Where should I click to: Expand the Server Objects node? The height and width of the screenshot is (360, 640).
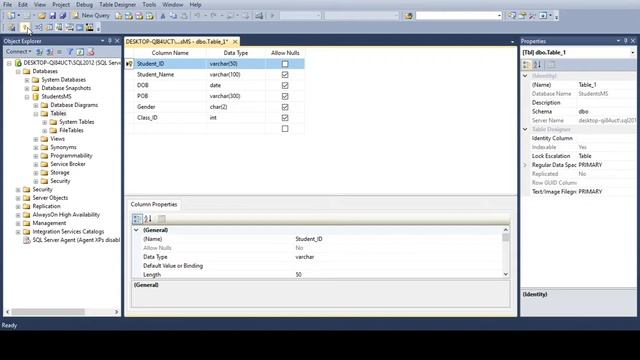click(x=18, y=198)
